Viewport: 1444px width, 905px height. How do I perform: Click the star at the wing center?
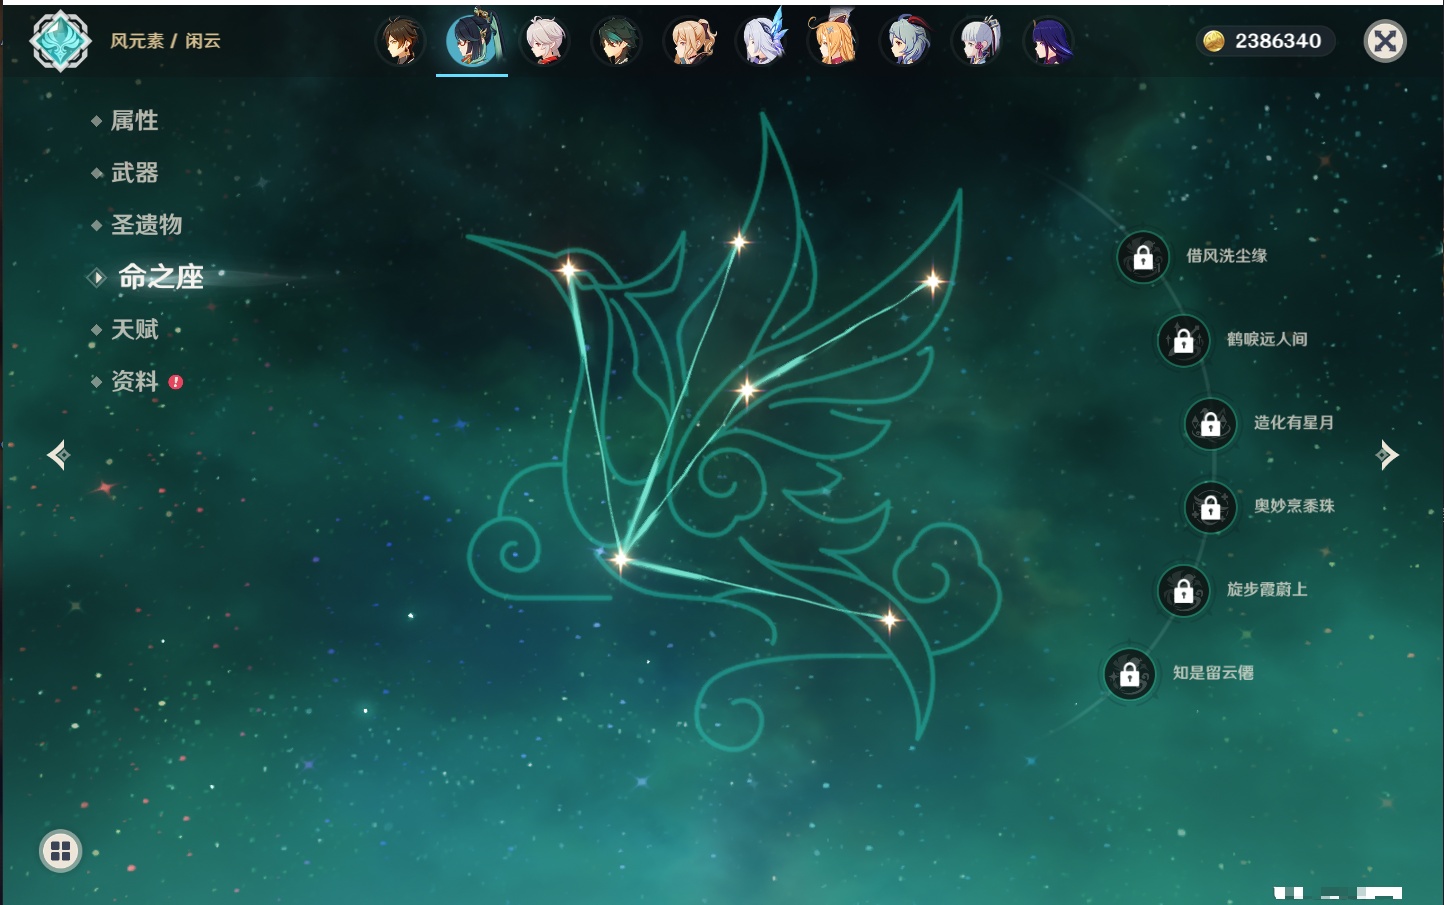(x=746, y=389)
